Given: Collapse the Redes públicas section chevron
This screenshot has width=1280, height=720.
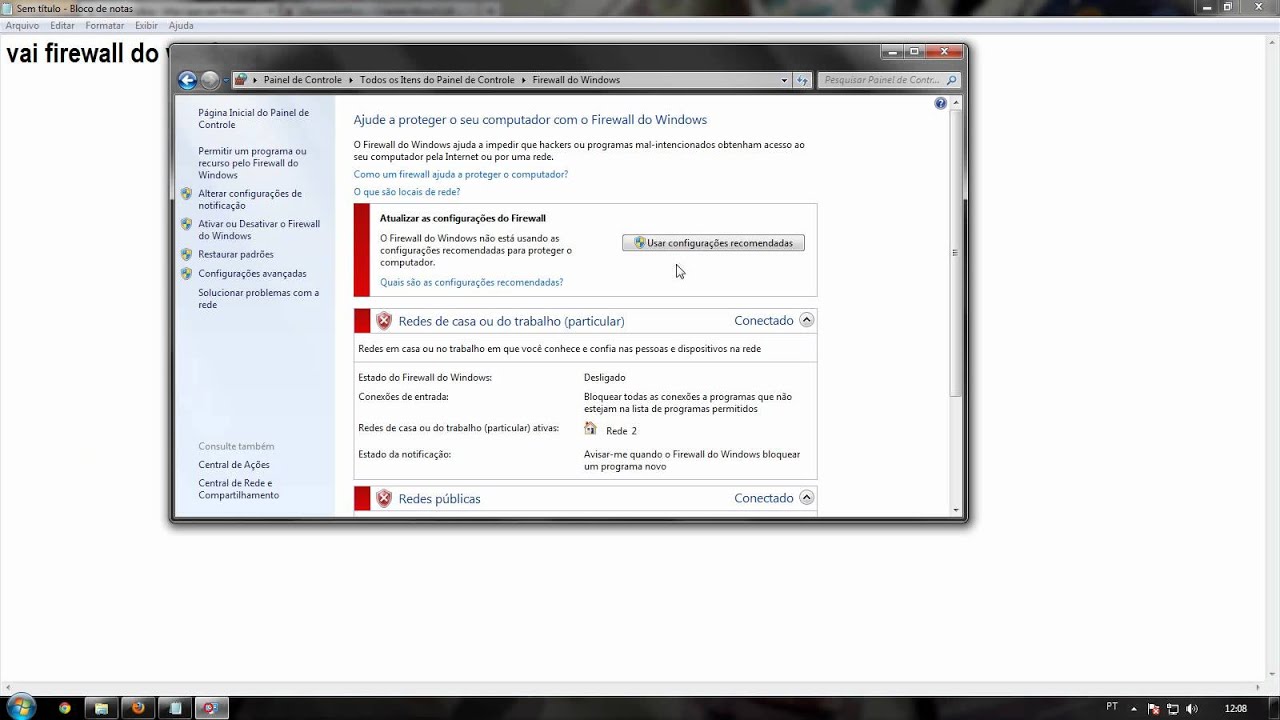Looking at the screenshot, I should 807,498.
